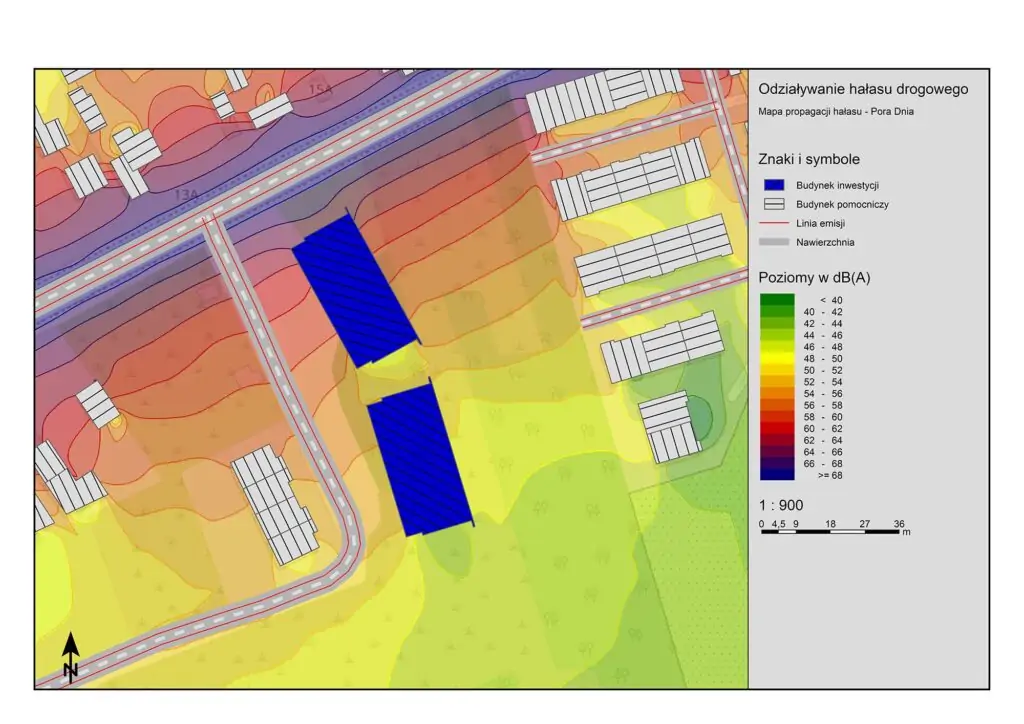Click the north arrow compass symbol
Viewport: 1024px width, 724px height.
click(71, 658)
